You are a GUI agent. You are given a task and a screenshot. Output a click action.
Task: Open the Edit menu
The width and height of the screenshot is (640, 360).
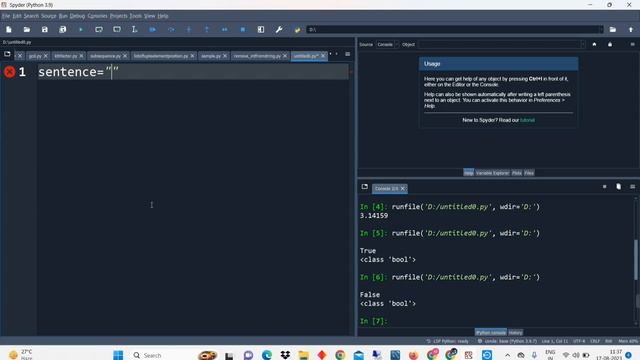point(17,16)
